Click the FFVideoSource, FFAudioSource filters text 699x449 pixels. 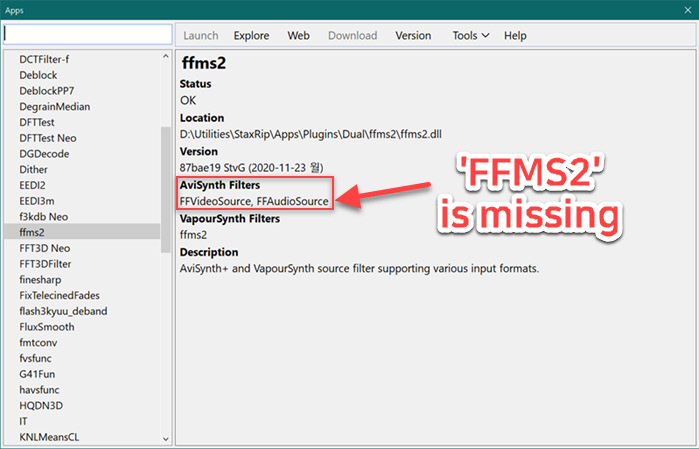[x=254, y=202]
